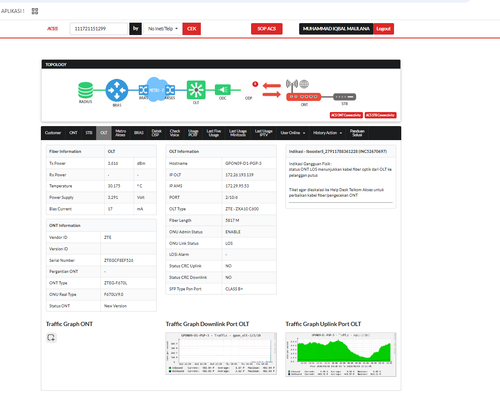Click the RADIUS database icon in topology

(x=85, y=90)
